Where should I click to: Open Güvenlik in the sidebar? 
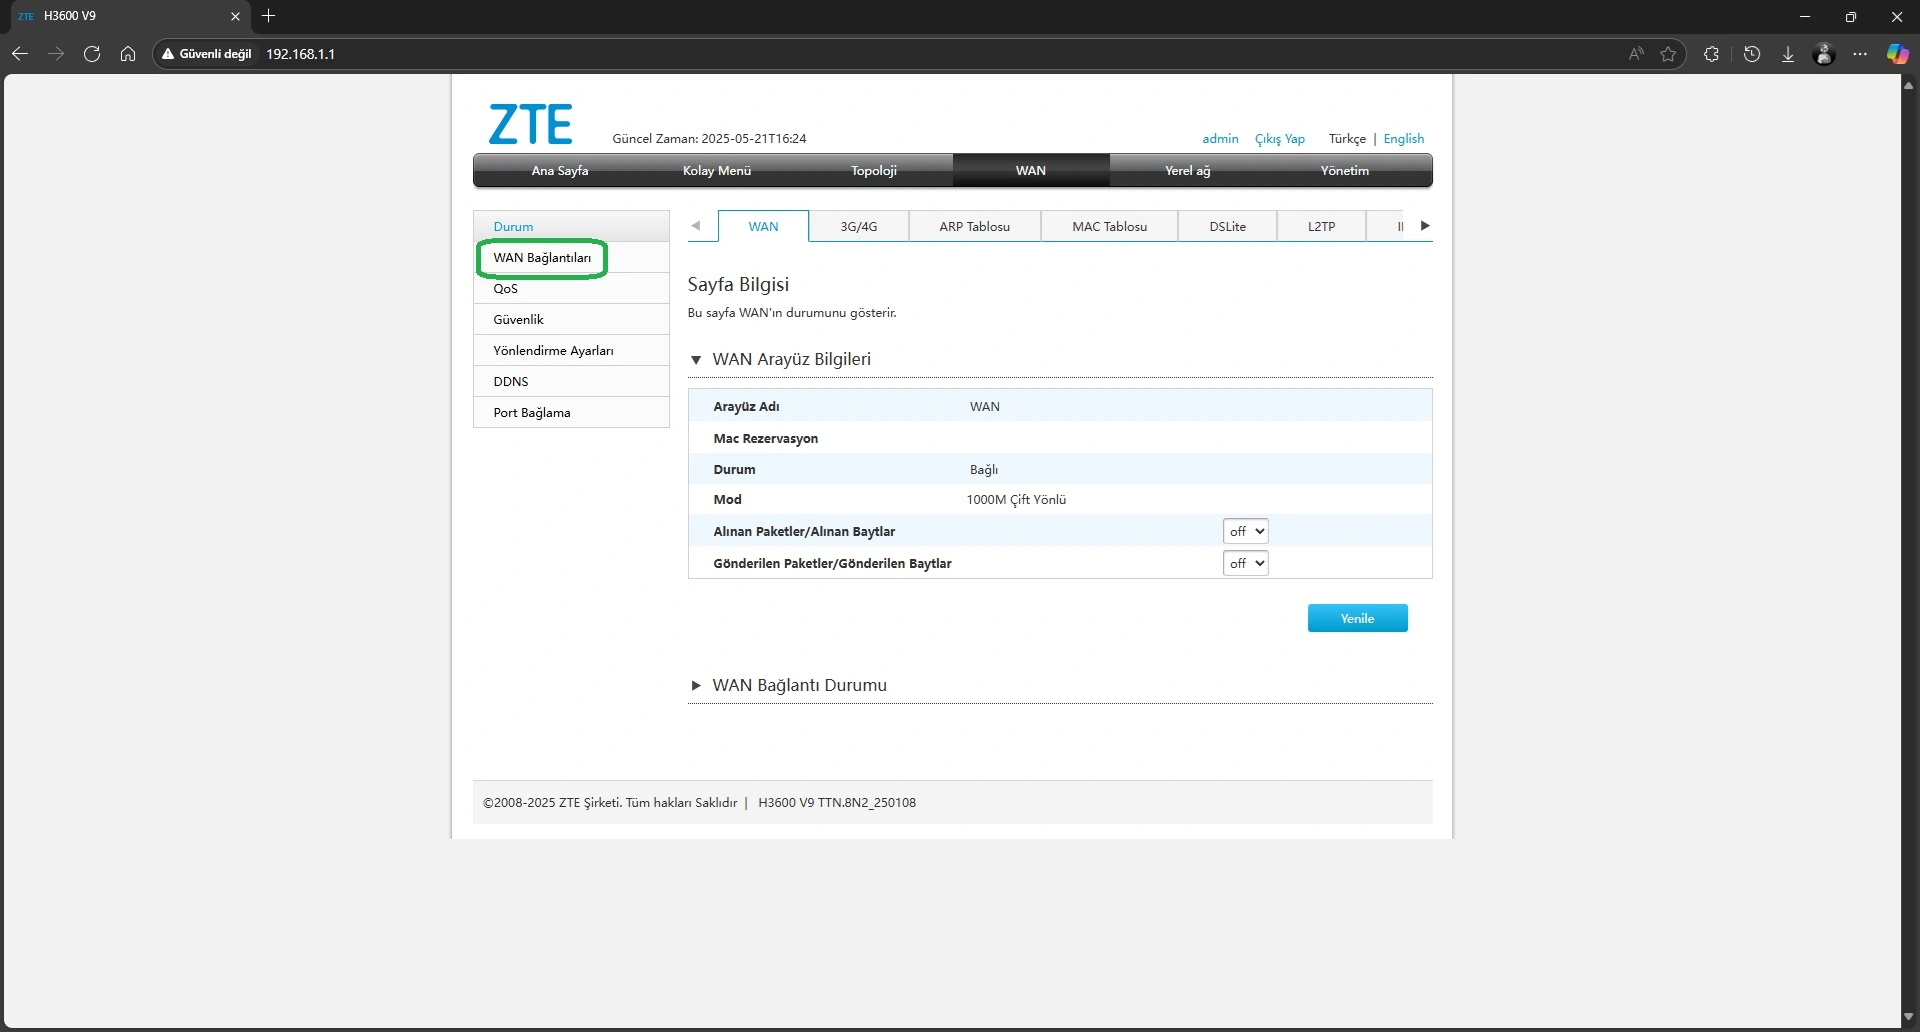[571, 320]
